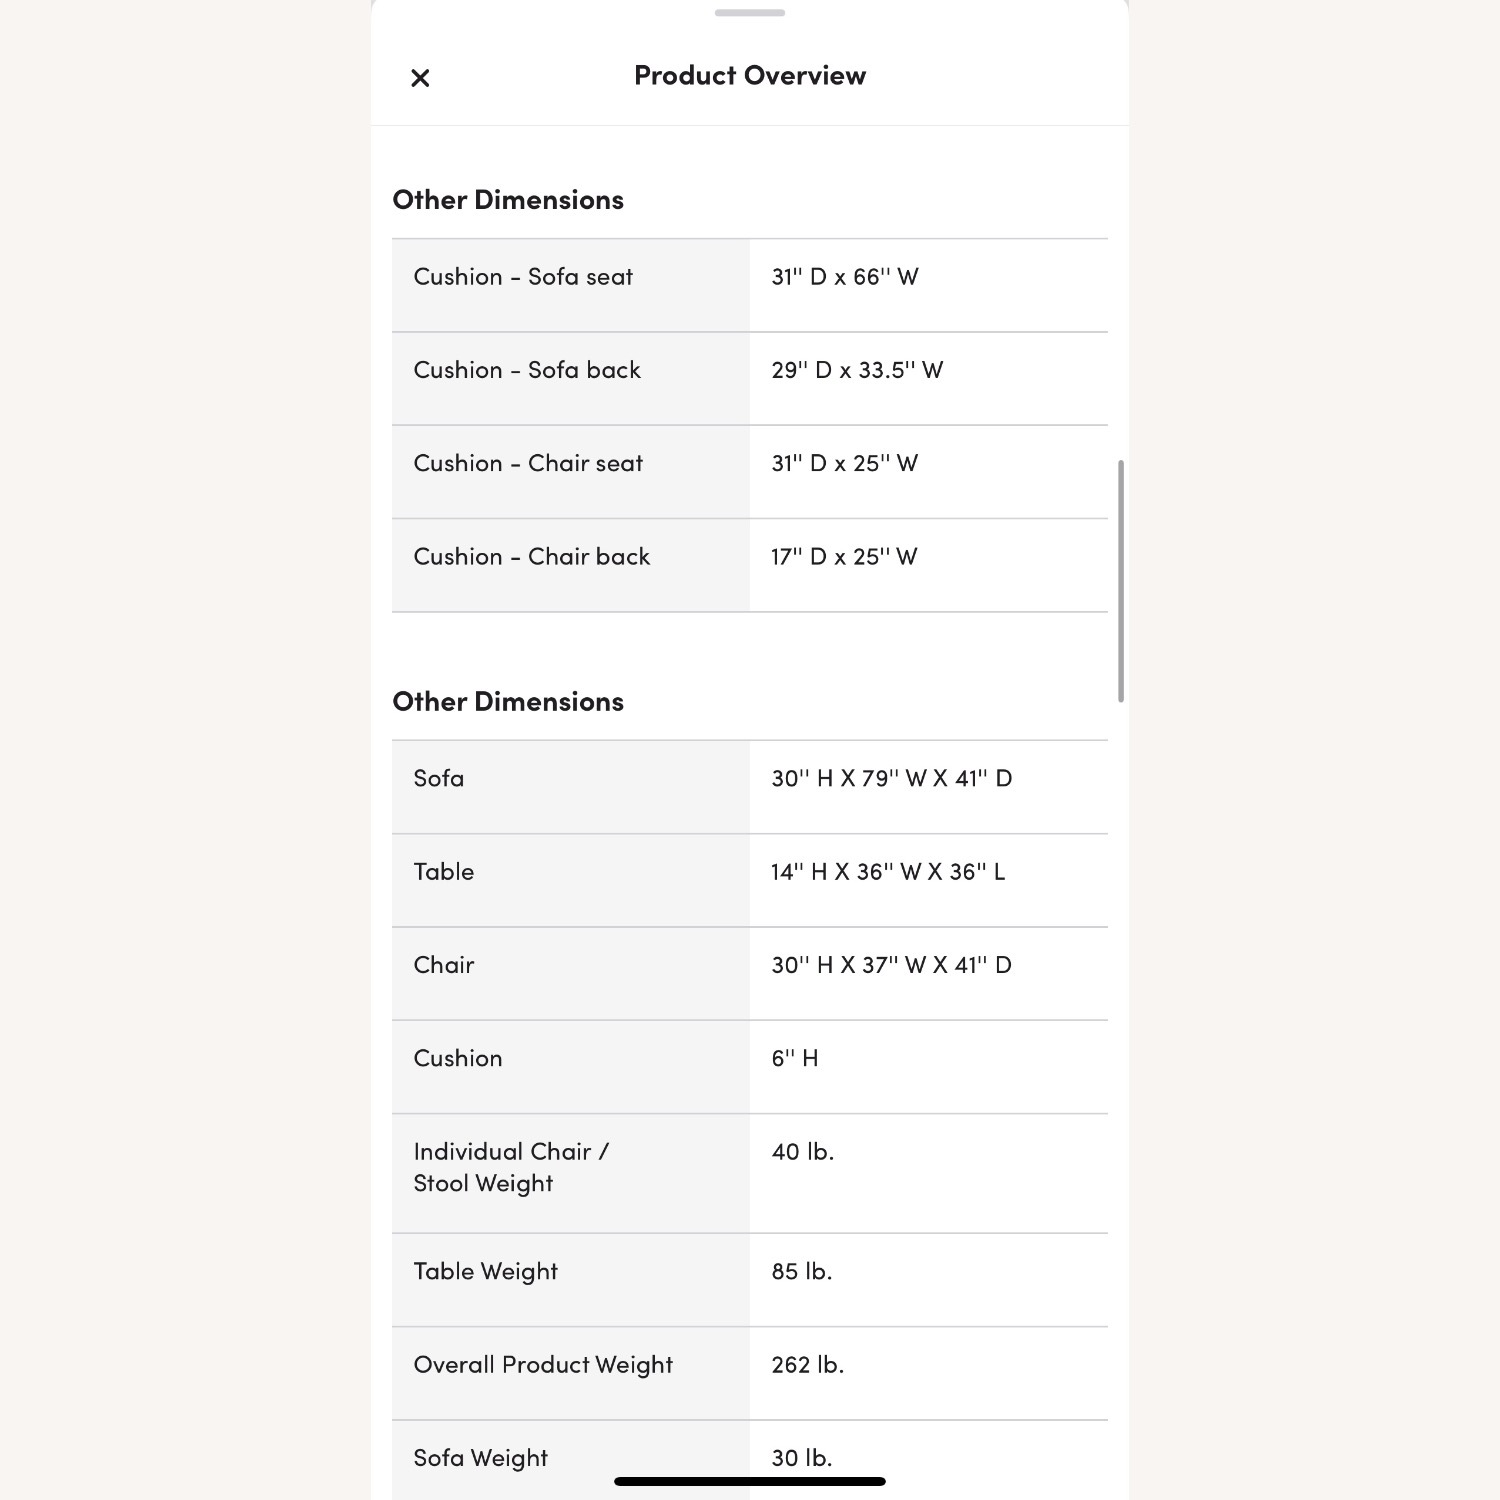This screenshot has width=1500, height=1500.
Task: Tap the Overall Product Weight label
Action: coord(543,1365)
